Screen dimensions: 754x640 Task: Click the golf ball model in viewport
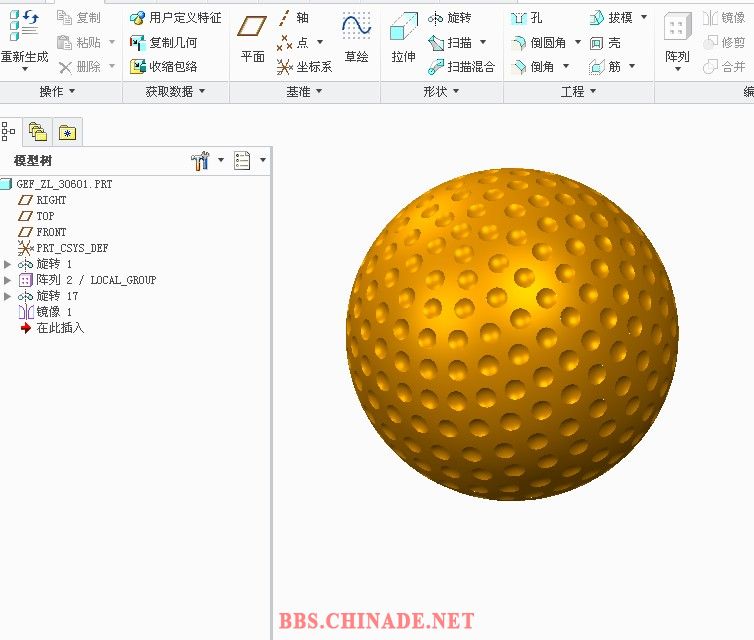[512, 334]
